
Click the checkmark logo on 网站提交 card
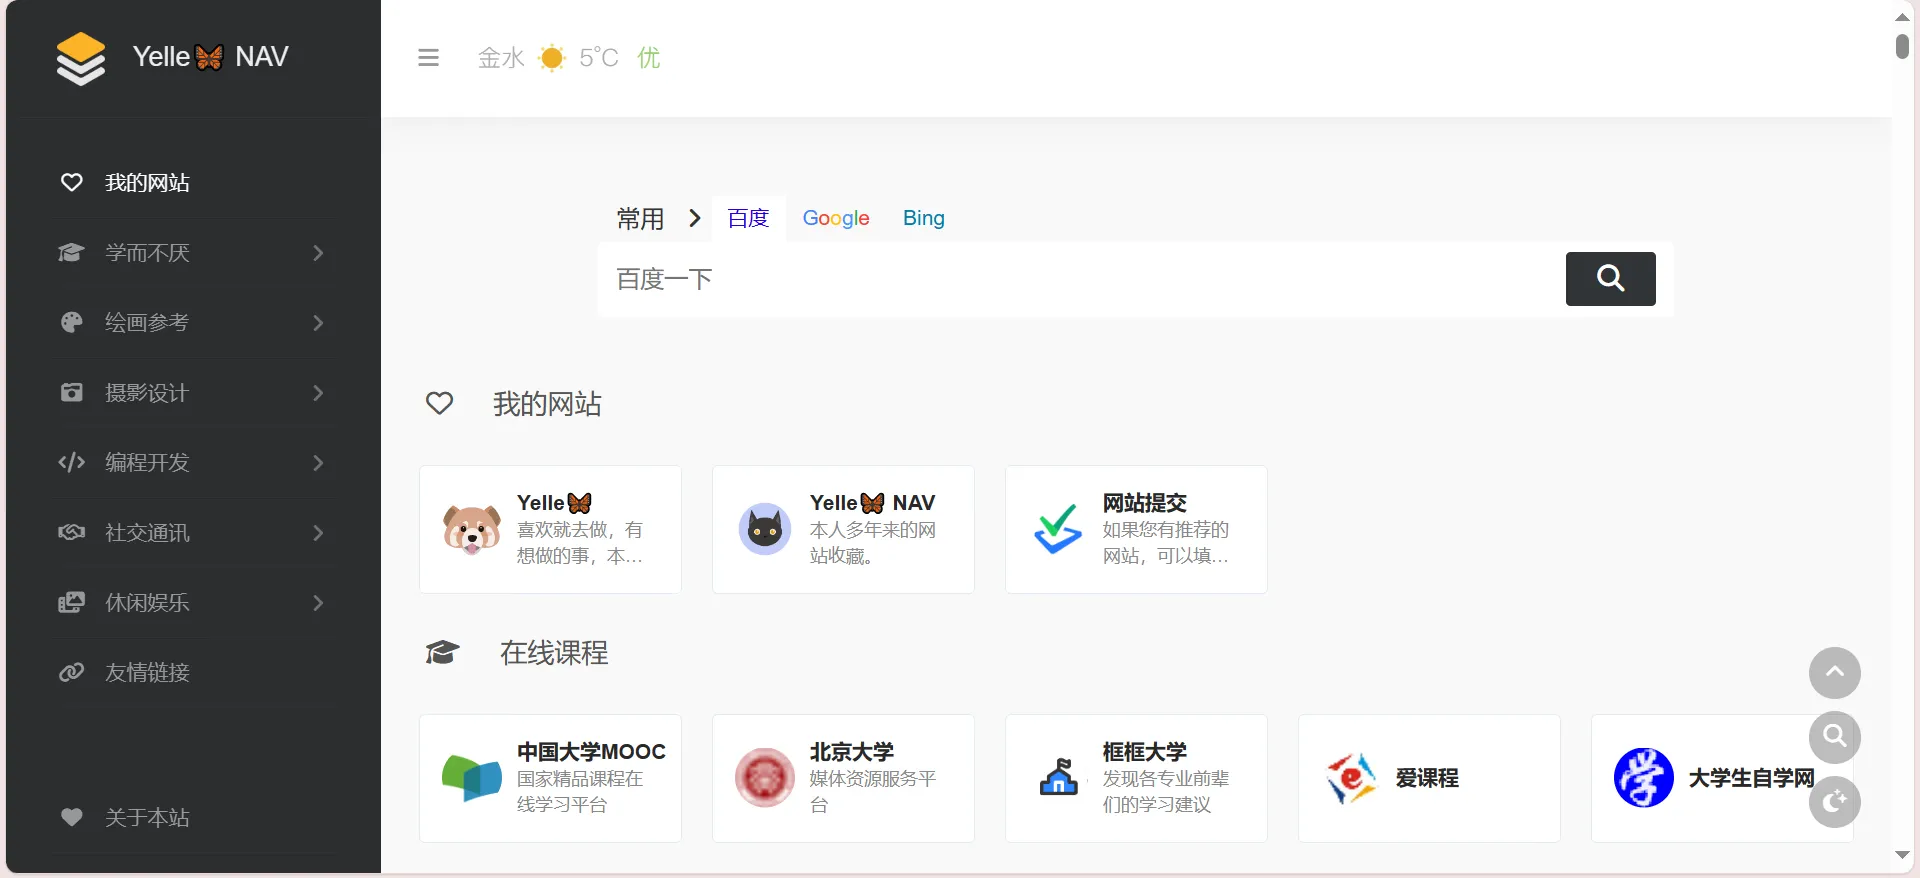[x=1058, y=529]
